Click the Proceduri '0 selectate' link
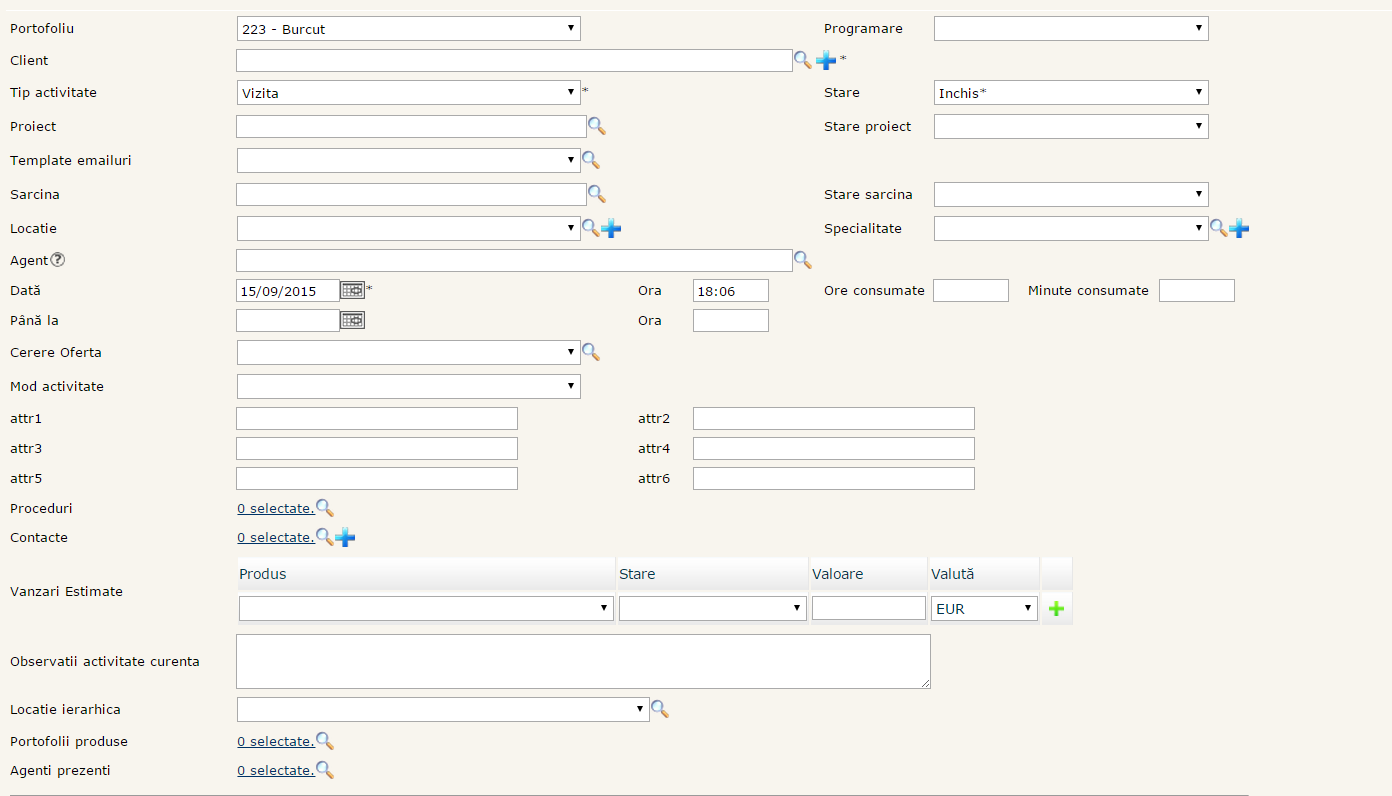Viewport: 1392px width, 796px height. (x=275, y=508)
